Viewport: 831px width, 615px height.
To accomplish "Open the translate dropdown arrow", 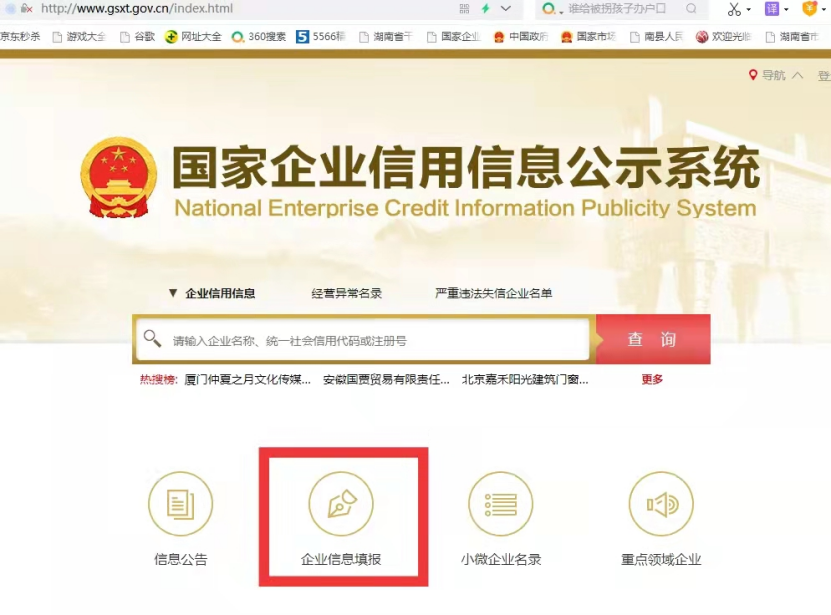I will (786, 9).
